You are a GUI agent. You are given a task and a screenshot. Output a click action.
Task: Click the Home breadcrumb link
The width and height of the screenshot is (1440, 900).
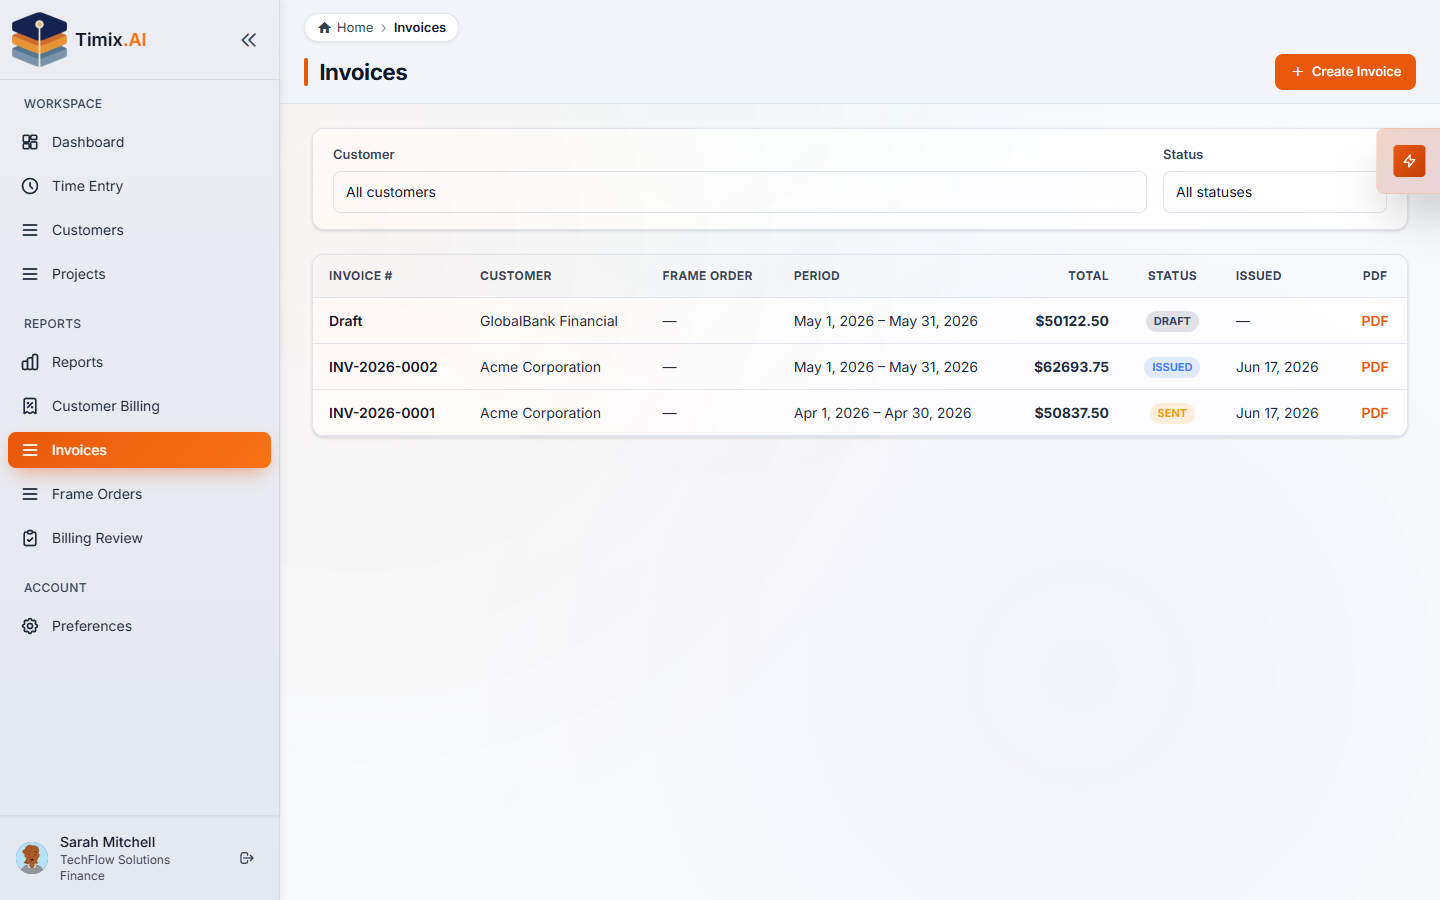click(345, 28)
